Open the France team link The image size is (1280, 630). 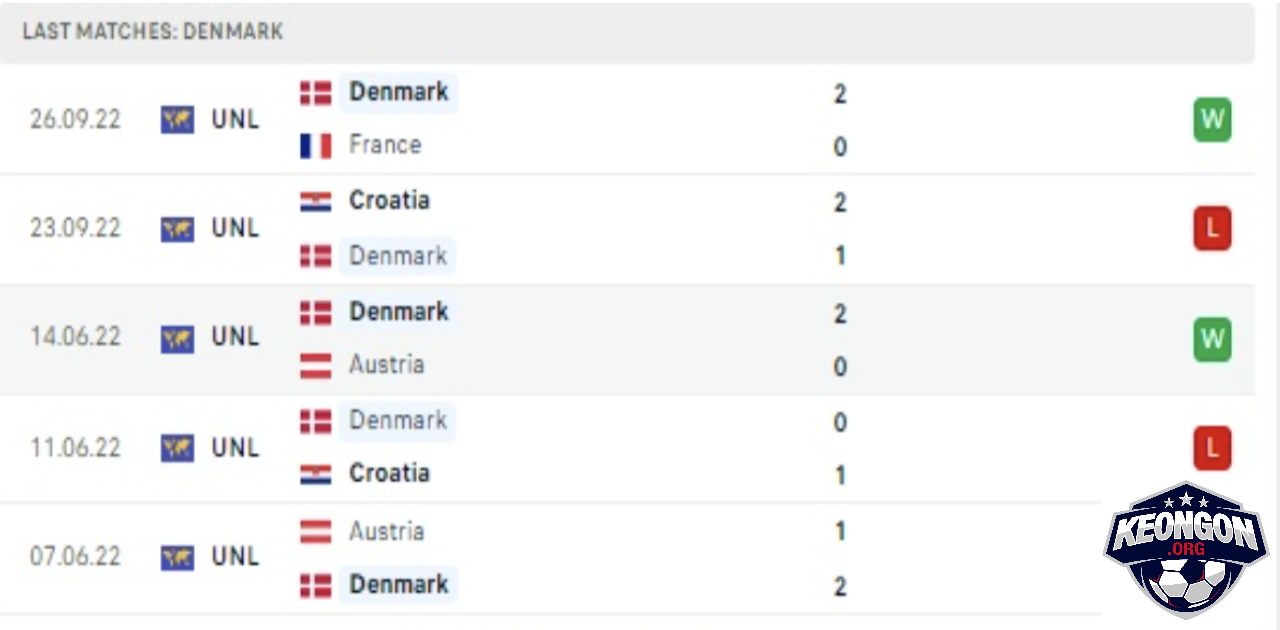pyautogui.click(x=385, y=145)
